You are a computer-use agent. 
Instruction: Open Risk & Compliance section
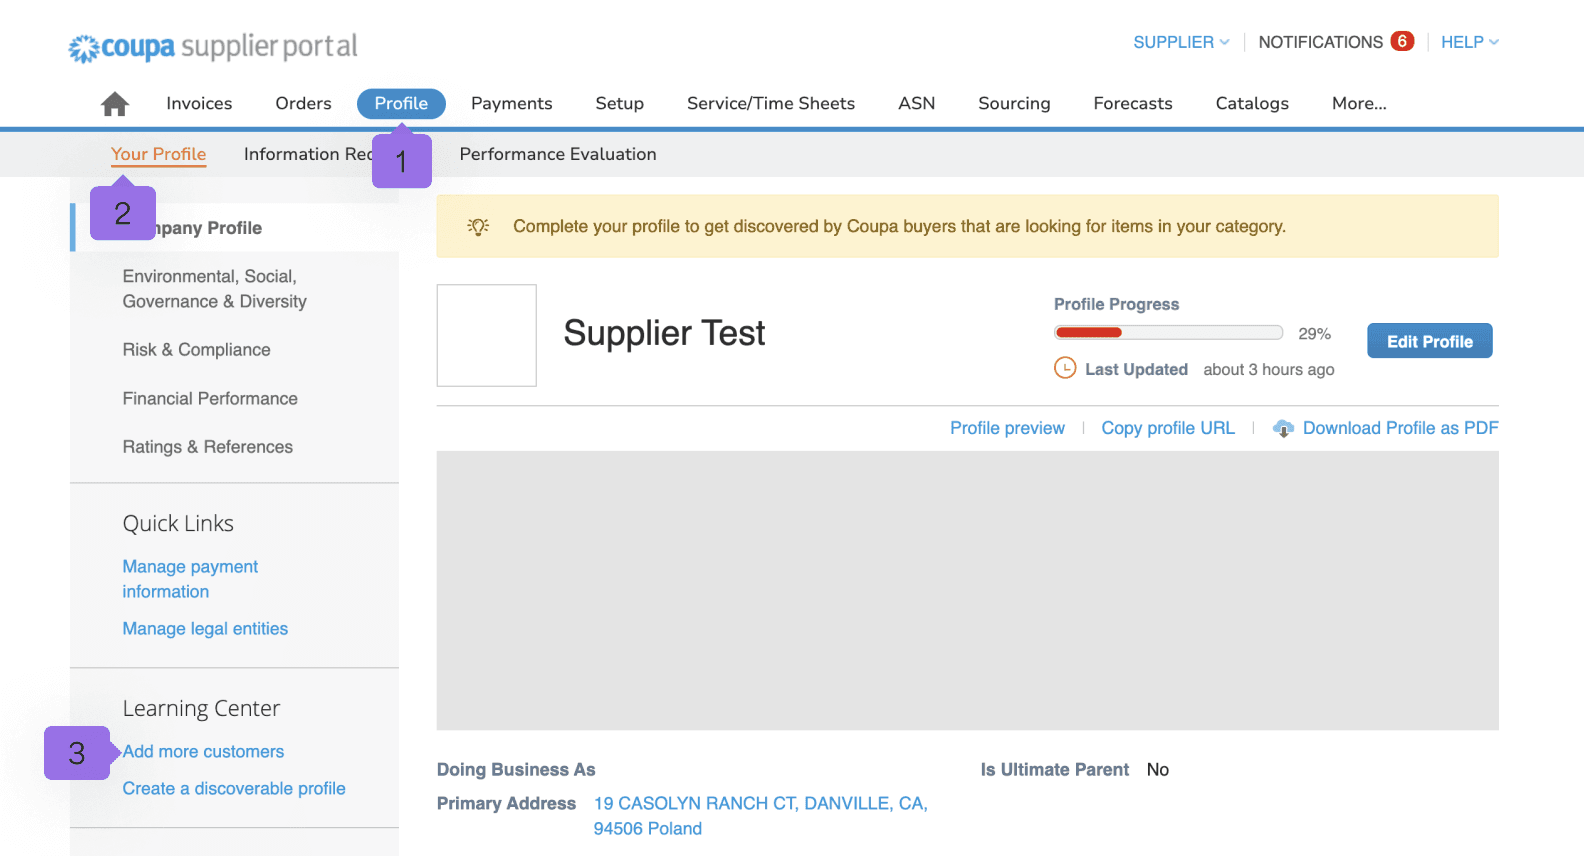click(x=196, y=350)
